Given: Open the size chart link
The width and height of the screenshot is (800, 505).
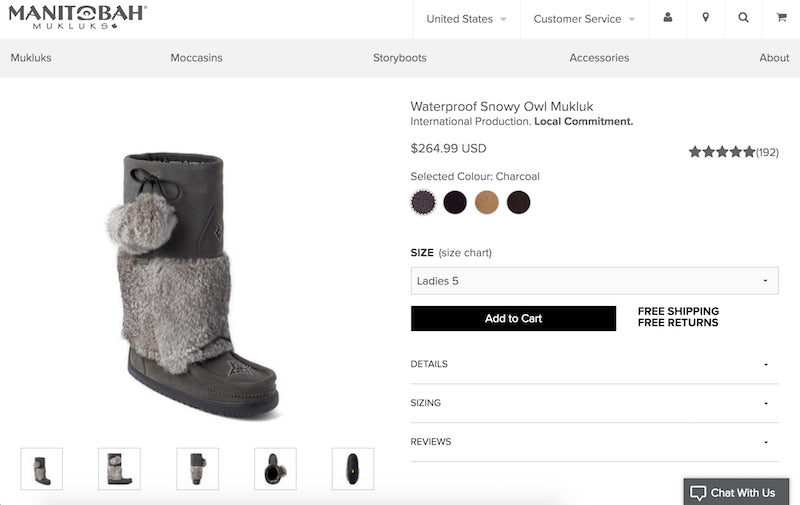Looking at the screenshot, I should (x=465, y=253).
